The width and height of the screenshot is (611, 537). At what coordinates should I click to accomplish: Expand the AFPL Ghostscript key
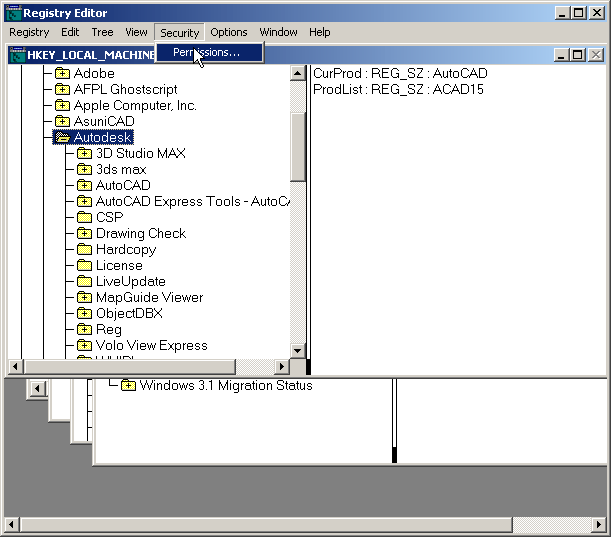[62, 90]
